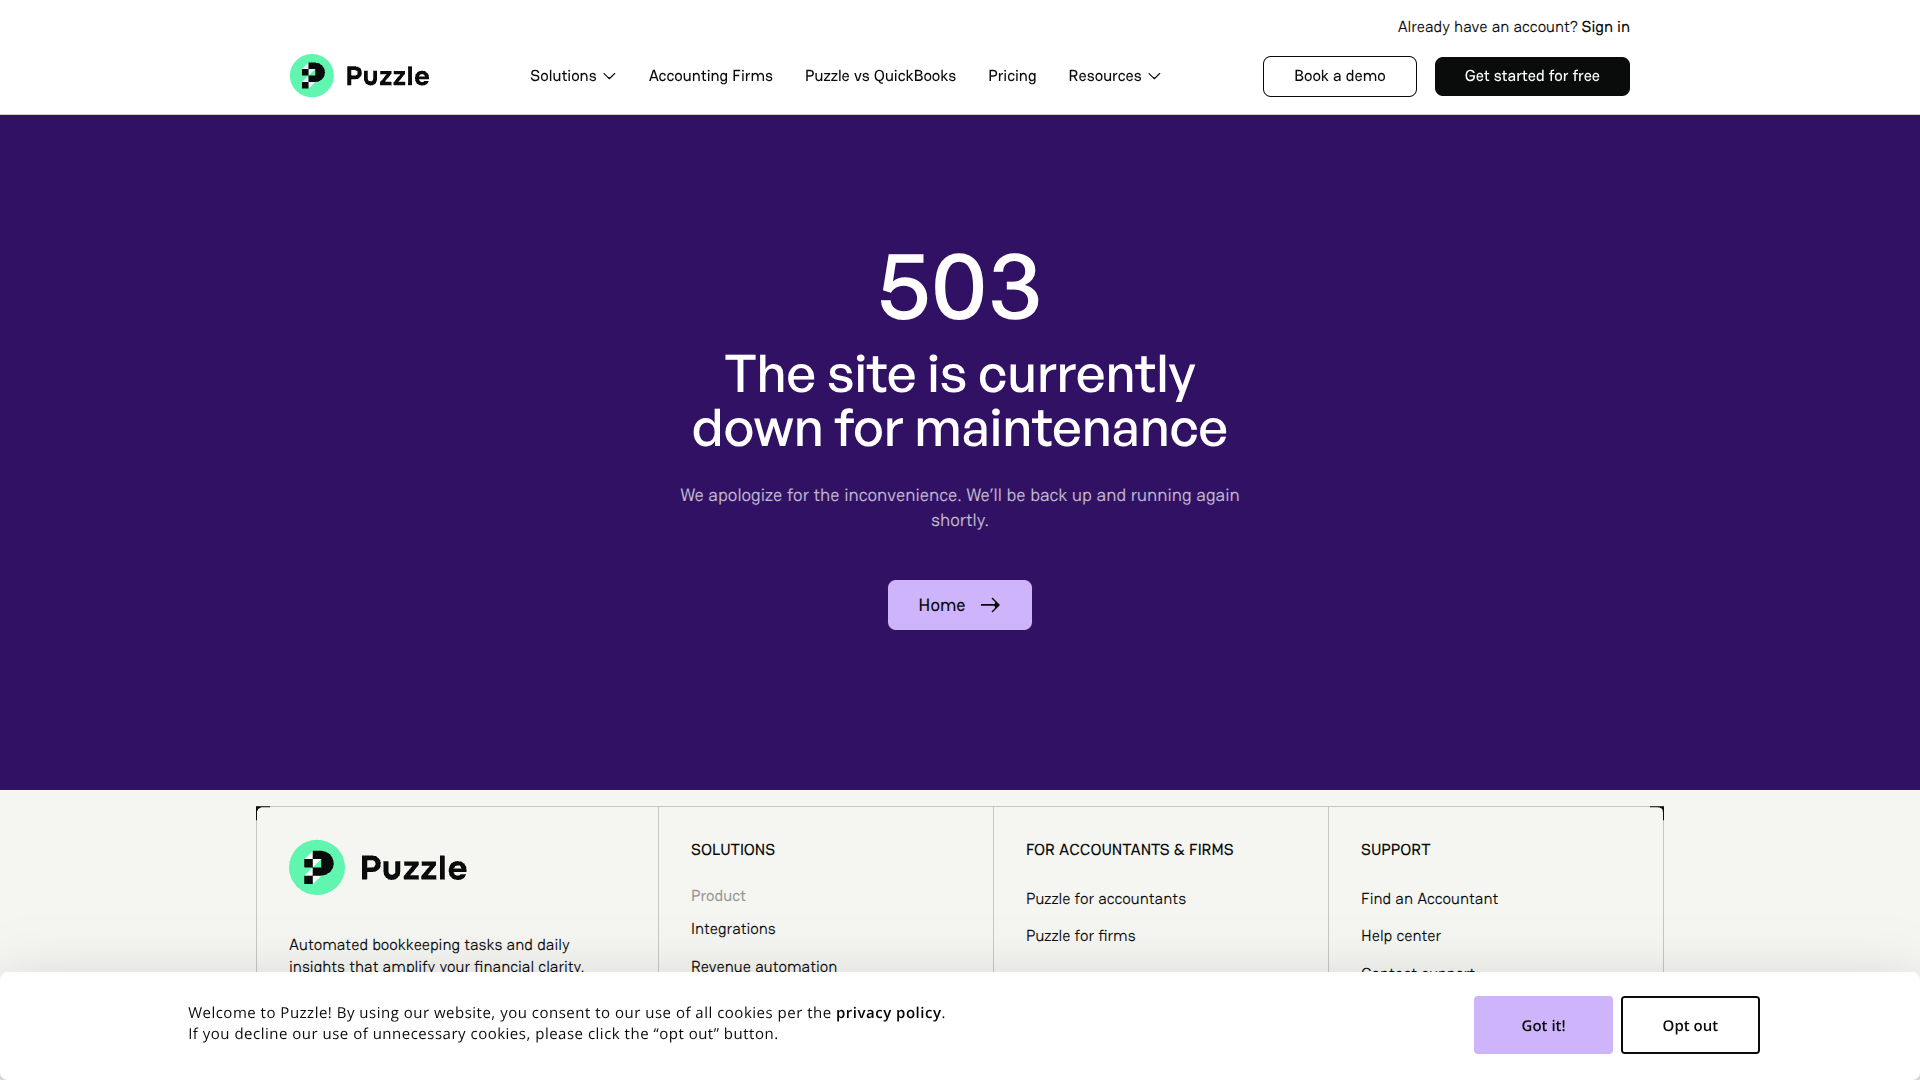Open the Accounting Firms page
This screenshot has width=1920, height=1080.
click(x=710, y=76)
